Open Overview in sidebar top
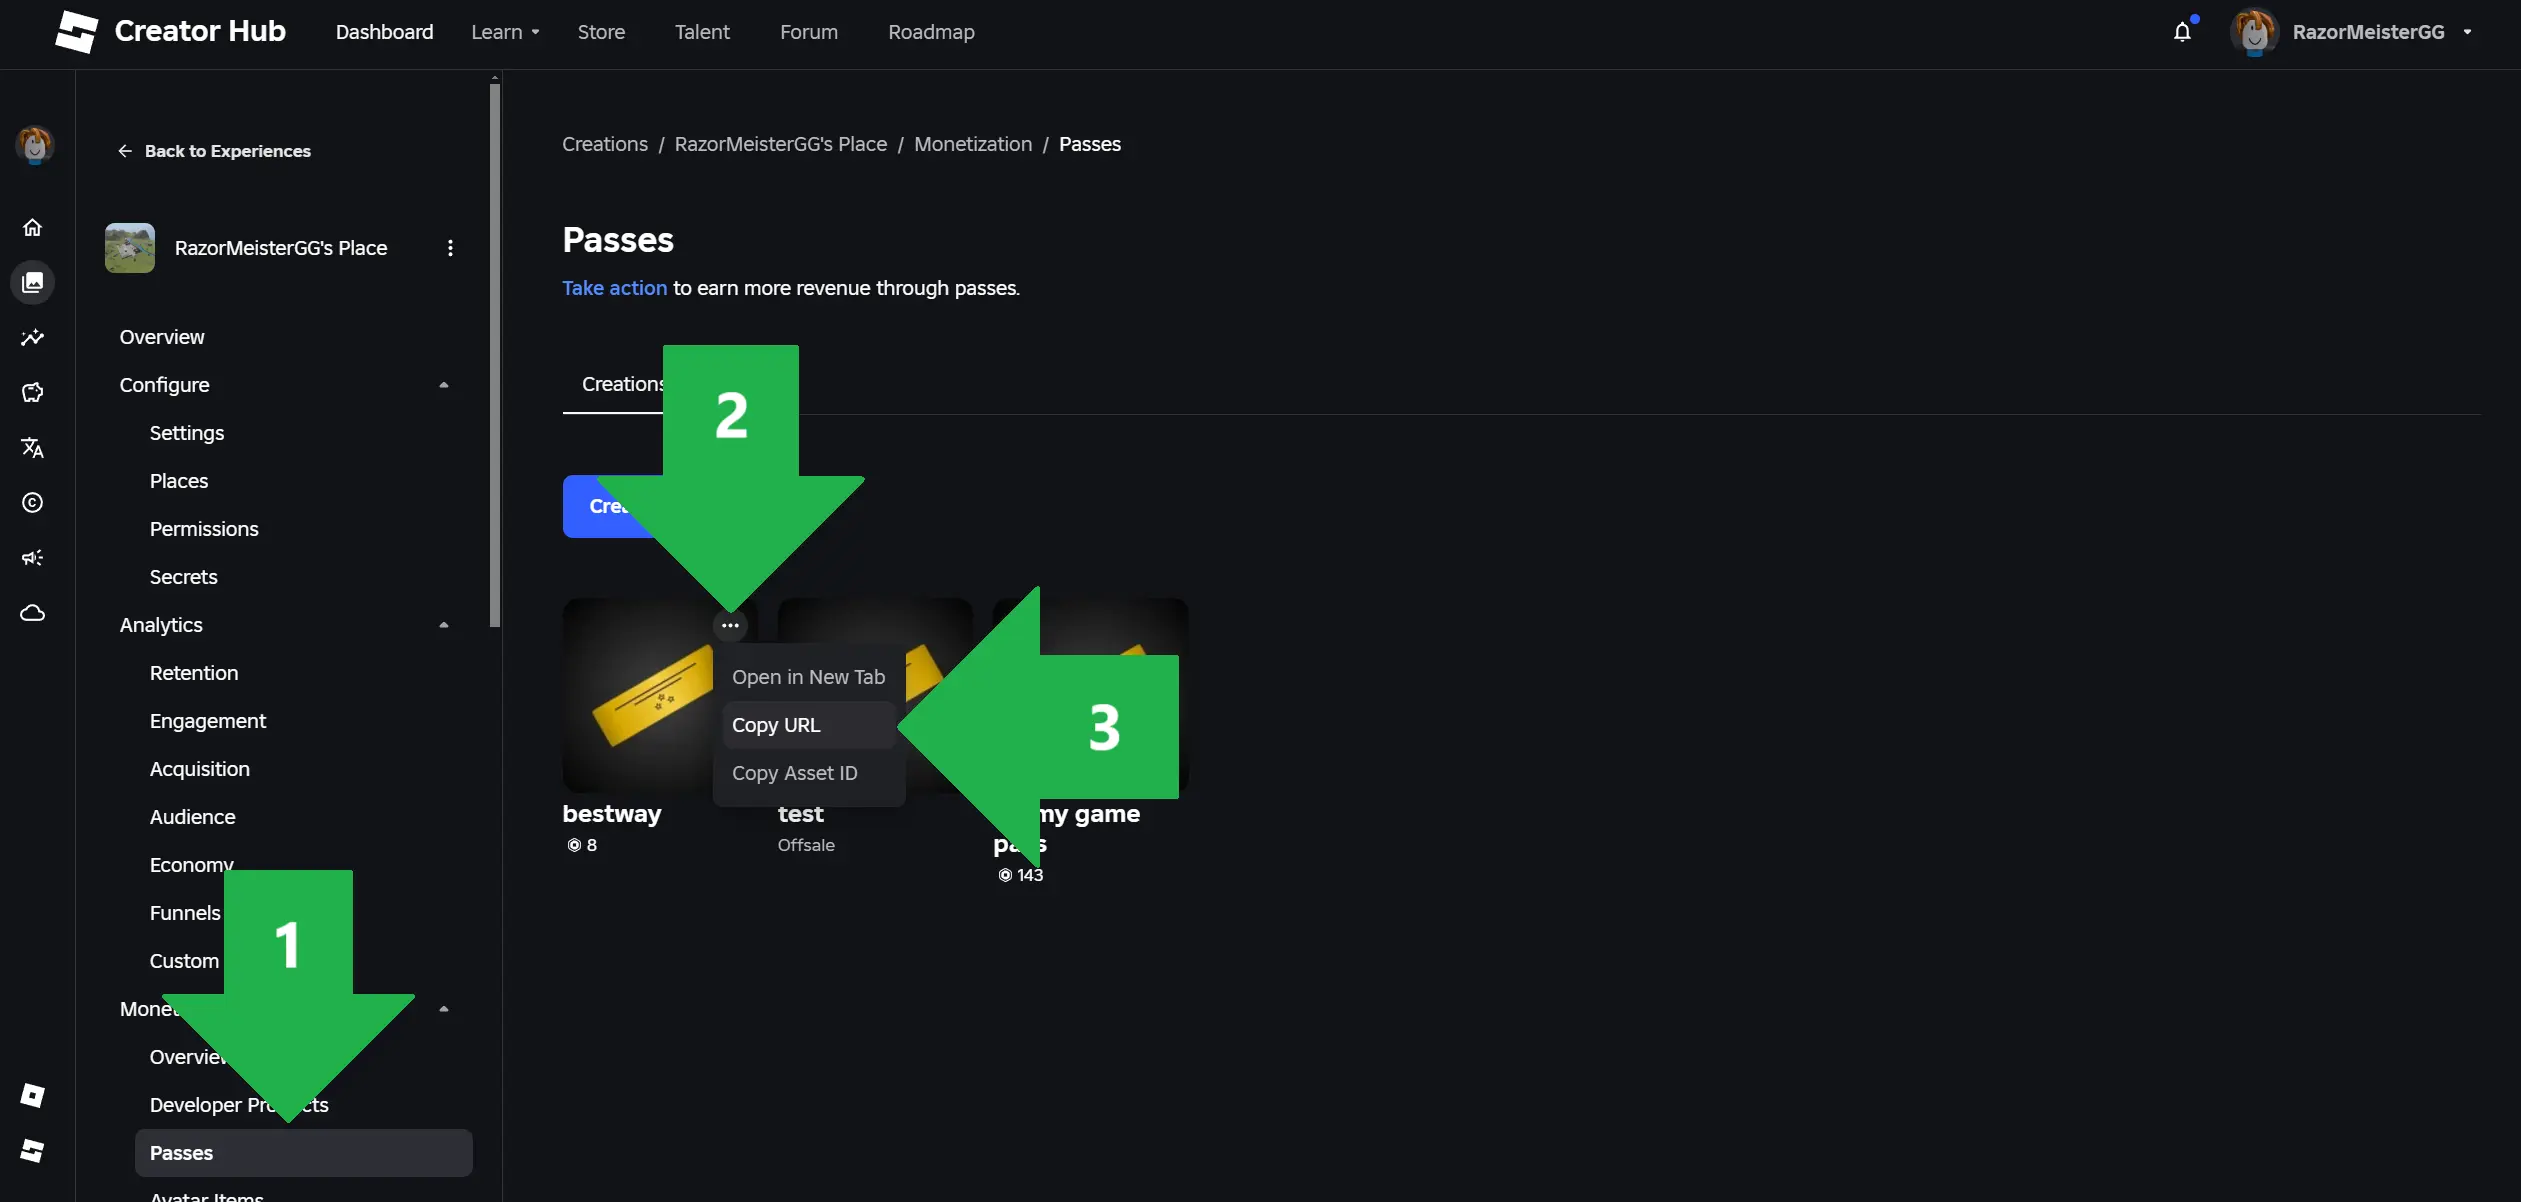 point(162,337)
